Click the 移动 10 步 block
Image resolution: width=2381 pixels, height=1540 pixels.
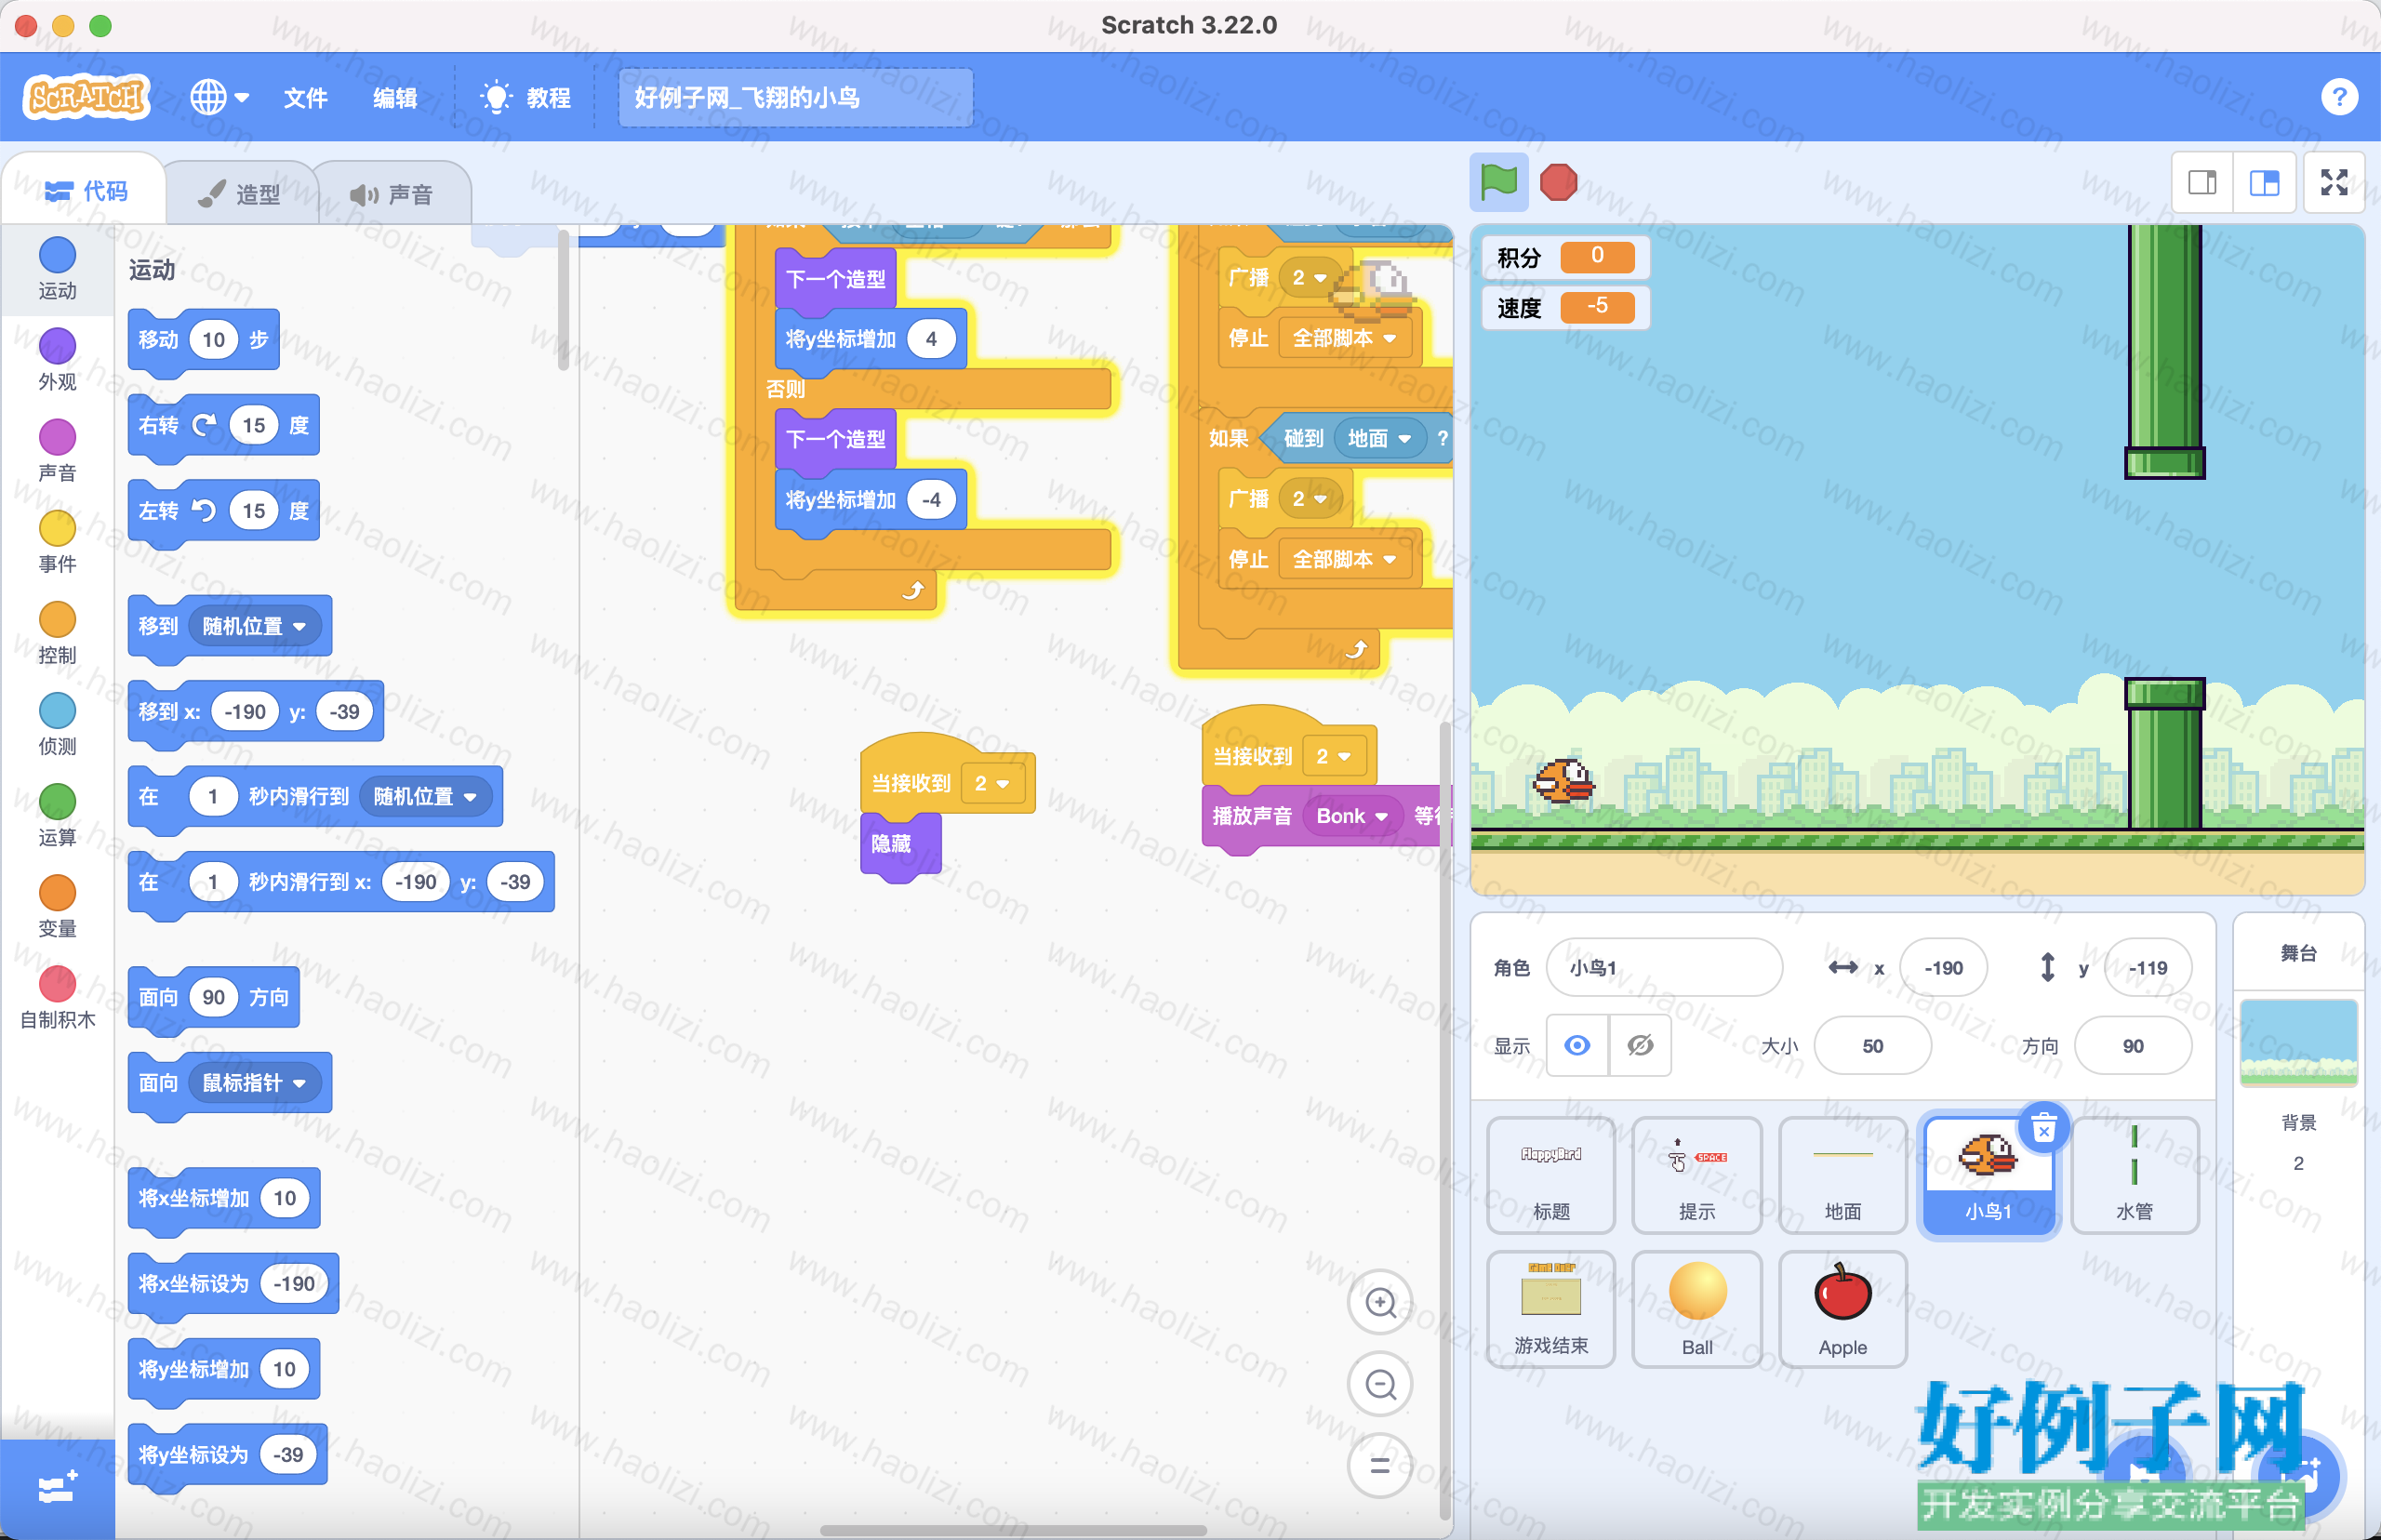click(203, 340)
